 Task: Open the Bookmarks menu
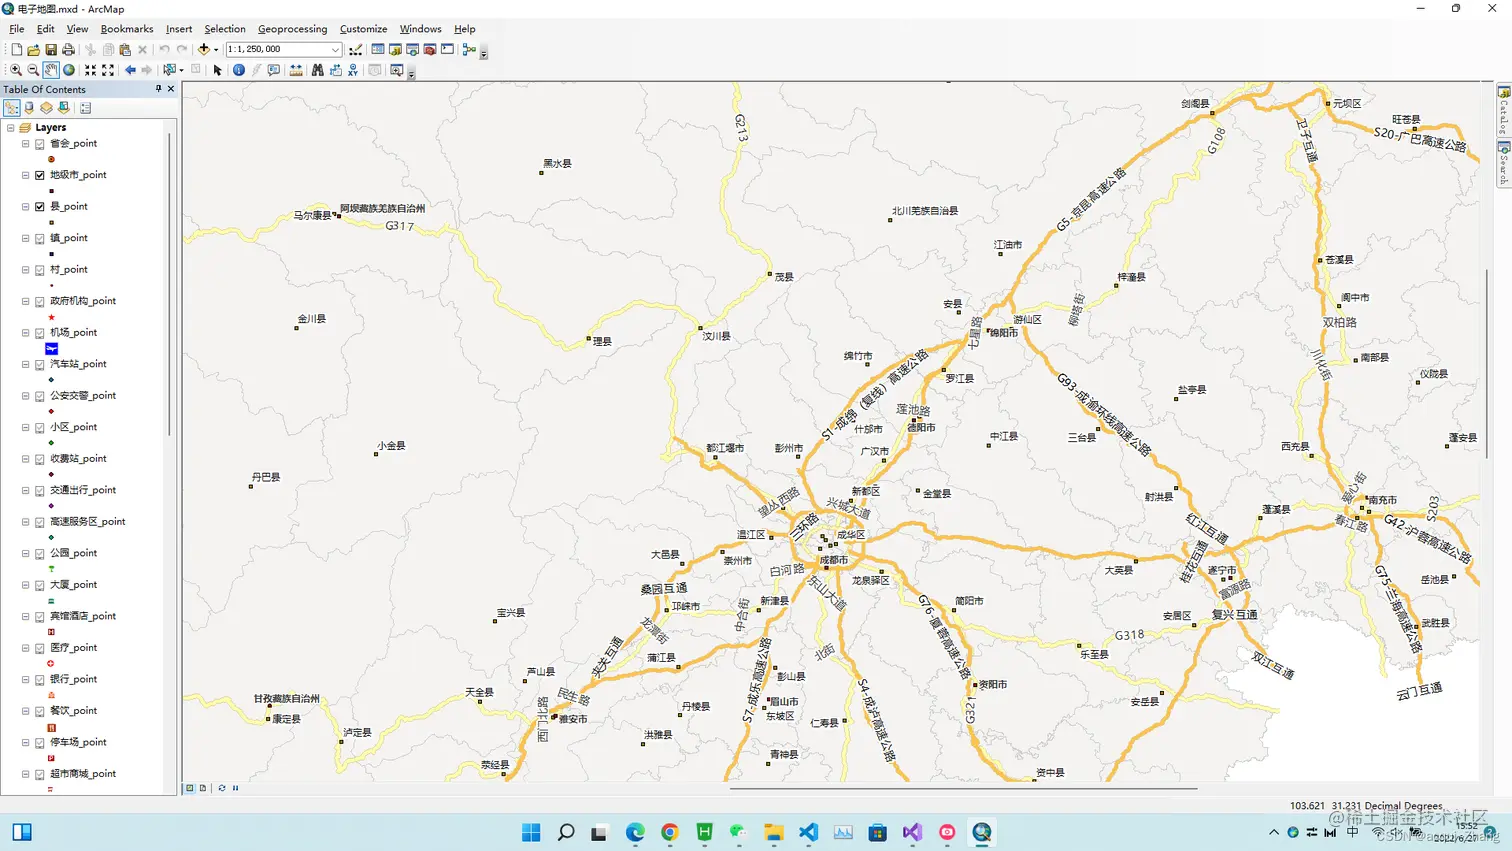coord(127,29)
